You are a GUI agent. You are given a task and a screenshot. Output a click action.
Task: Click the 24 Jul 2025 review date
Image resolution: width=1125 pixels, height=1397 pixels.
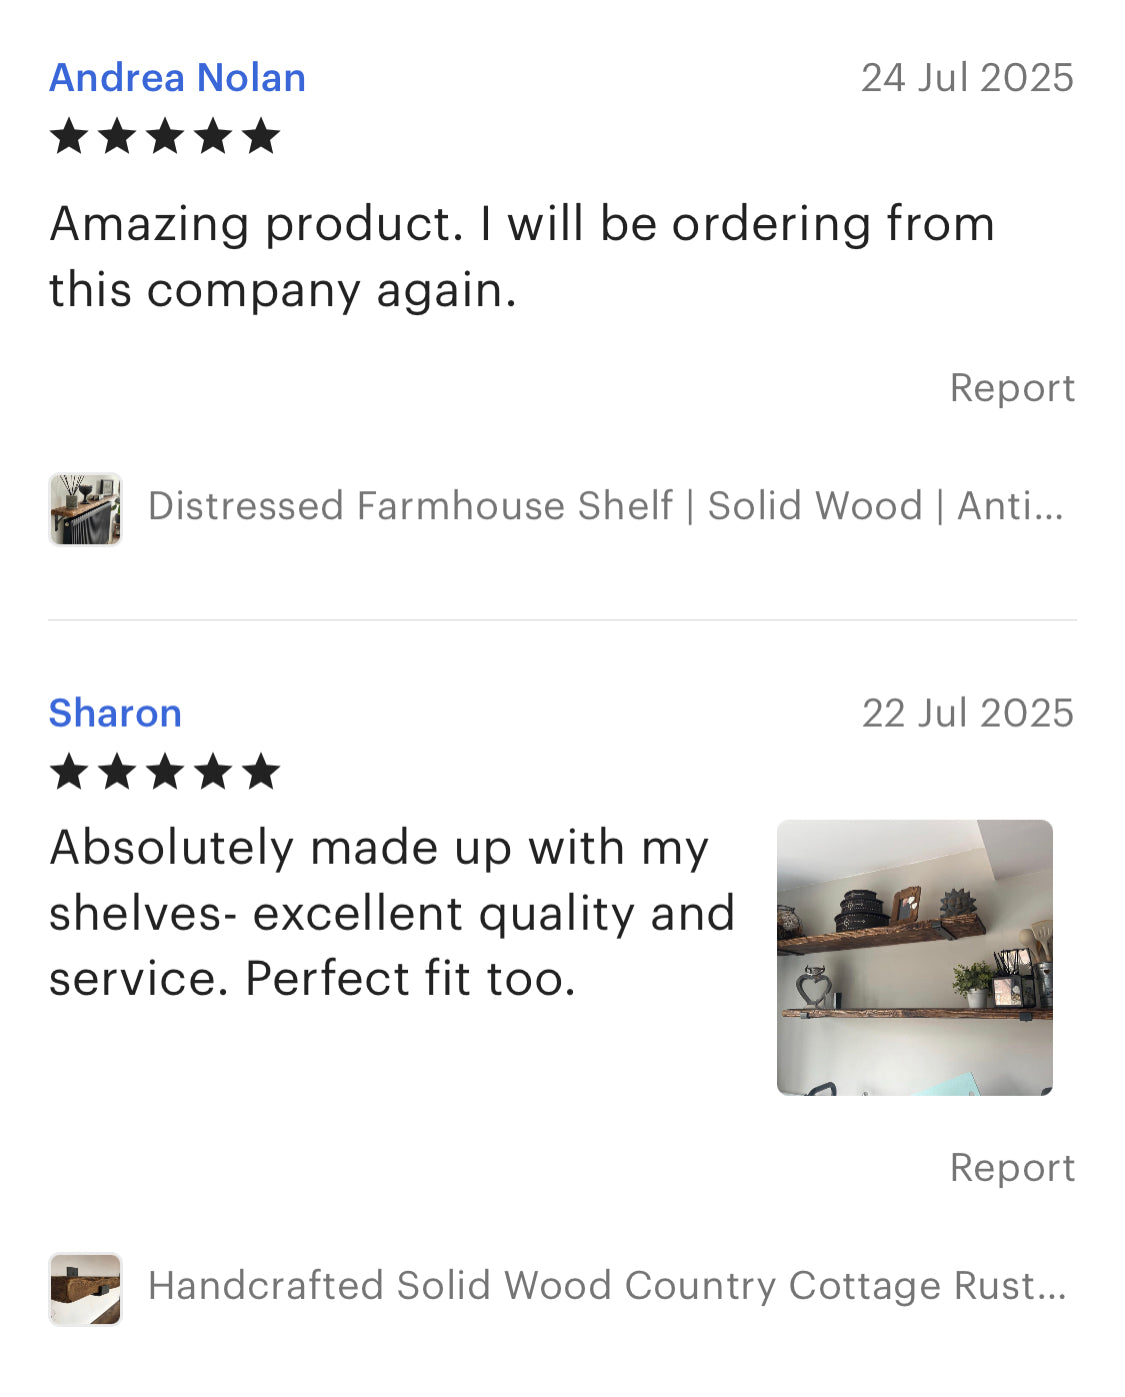pos(967,78)
